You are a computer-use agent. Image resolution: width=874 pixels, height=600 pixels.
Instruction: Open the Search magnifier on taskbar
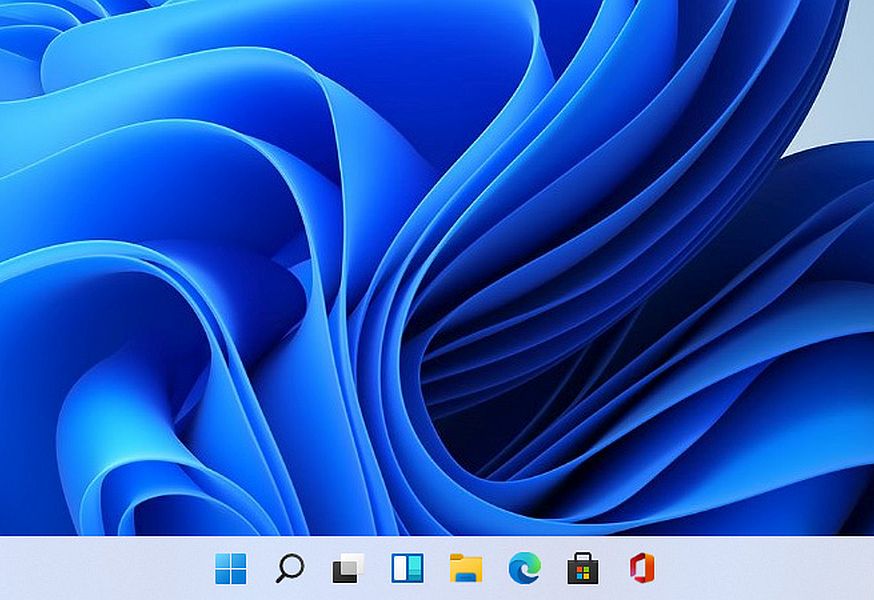pyautogui.click(x=290, y=568)
